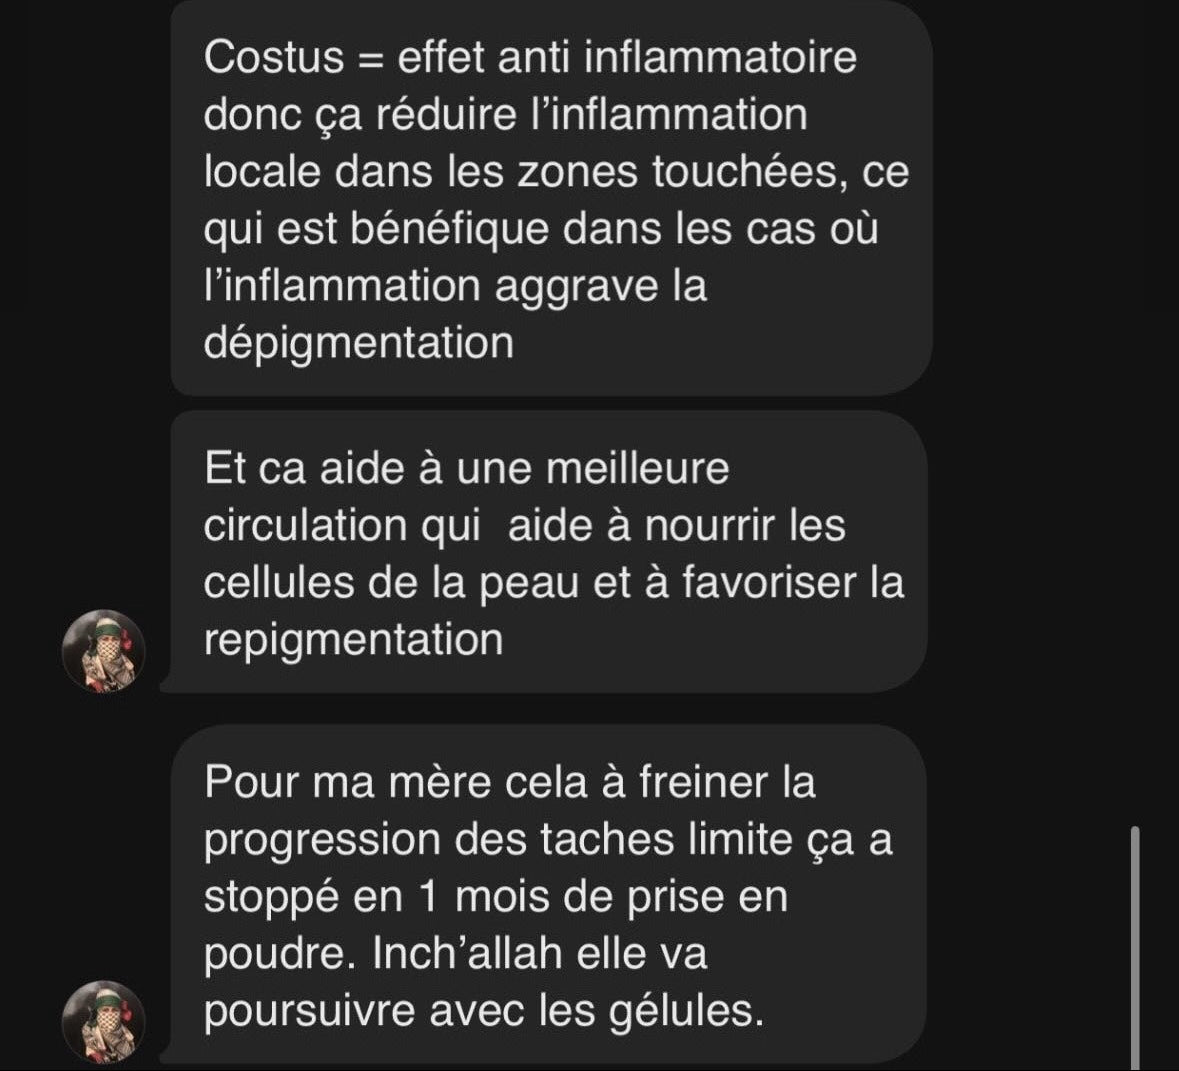Image resolution: width=1179 pixels, height=1071 pixels.
Task: Click the word 'dépigmentation' in first message
Action: [359, 344]
